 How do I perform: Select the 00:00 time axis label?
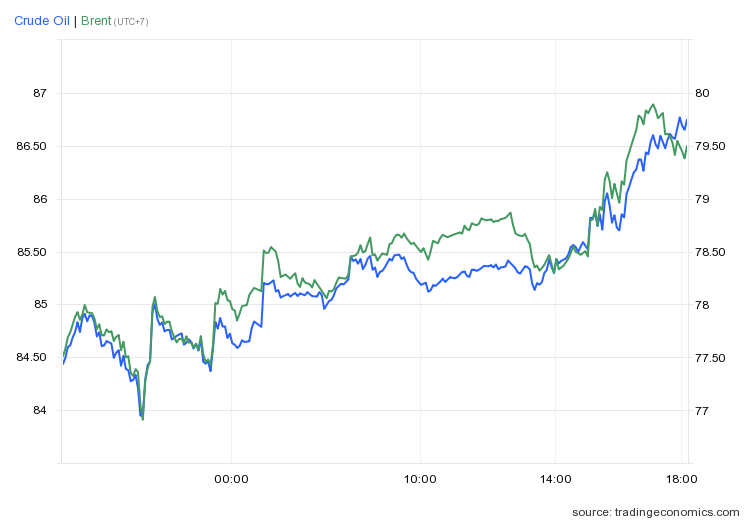231,479
